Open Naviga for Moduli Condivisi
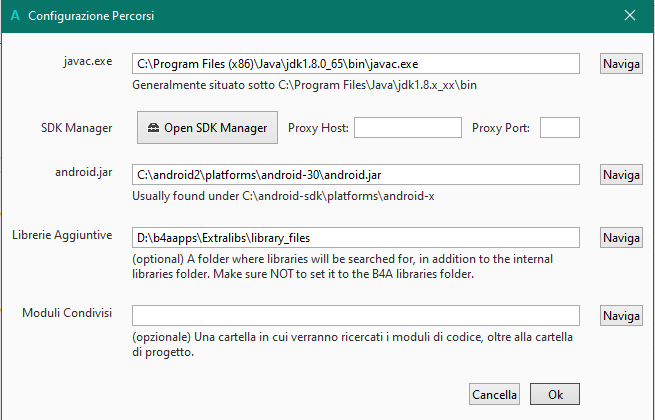The width and height of the screenshot is (655, 420). pyautogui.click(x=621, y=316)
